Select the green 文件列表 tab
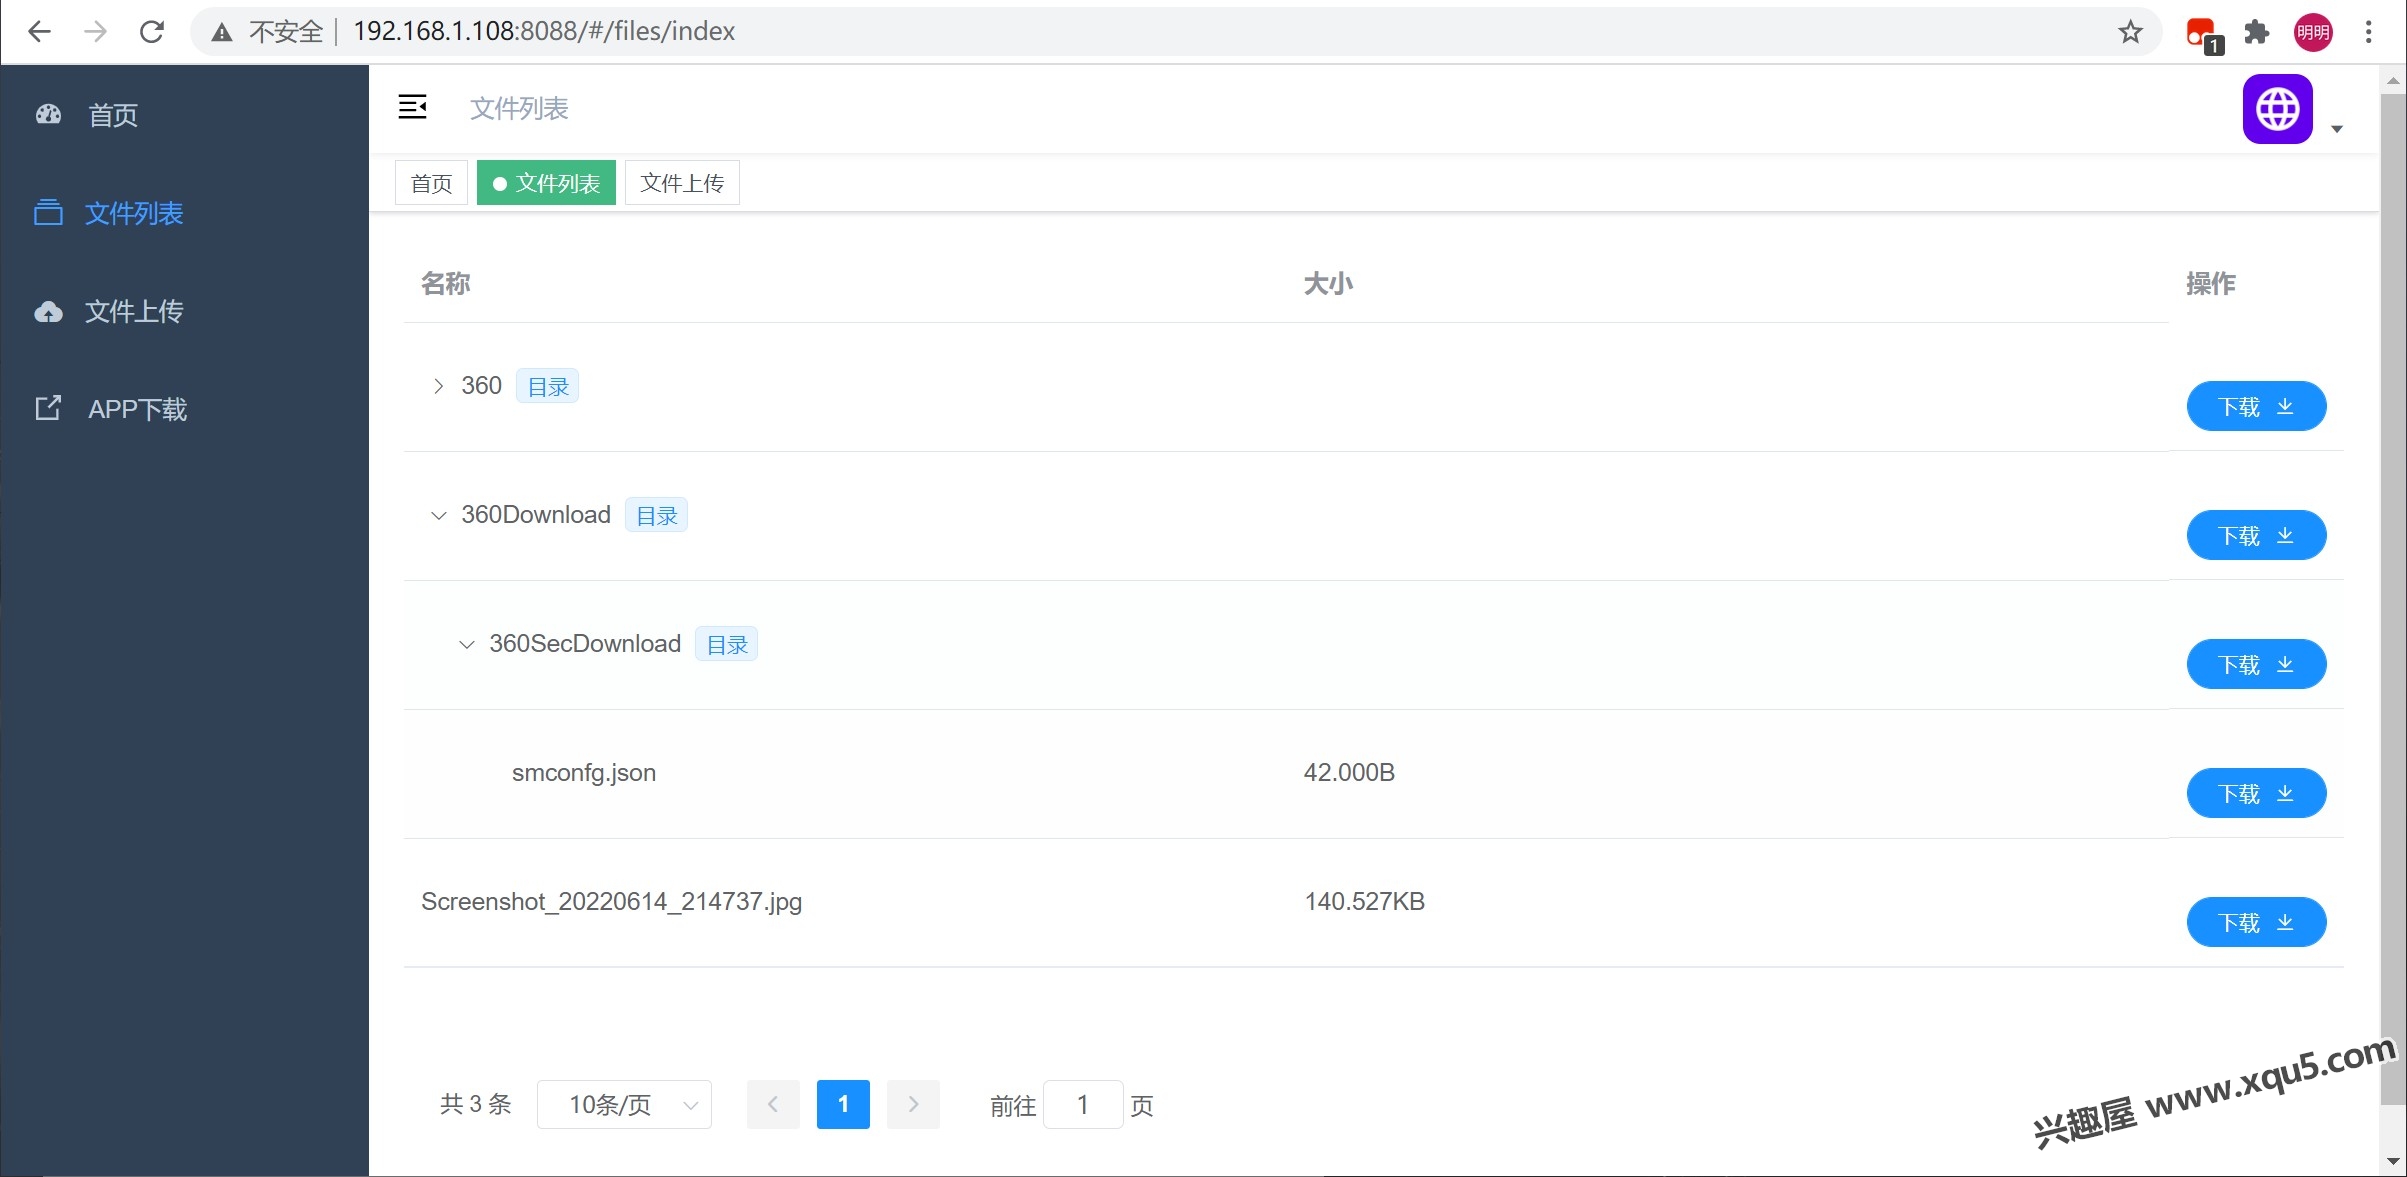Viewport: 2407px width, 1177px height. coord(546,183)
